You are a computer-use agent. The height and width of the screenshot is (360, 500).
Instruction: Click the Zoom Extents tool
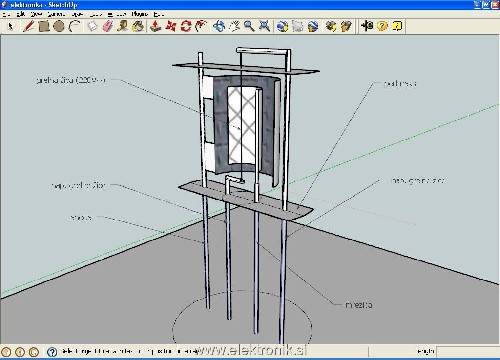pos(265,26)
